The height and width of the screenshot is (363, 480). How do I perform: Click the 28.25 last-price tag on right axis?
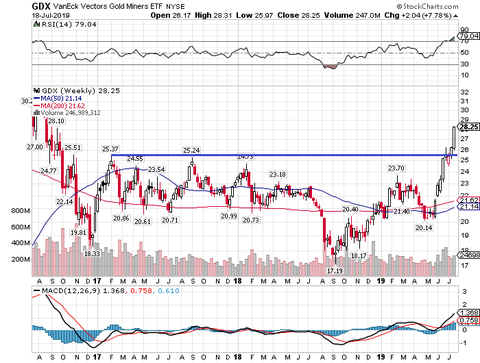[469, 127]
